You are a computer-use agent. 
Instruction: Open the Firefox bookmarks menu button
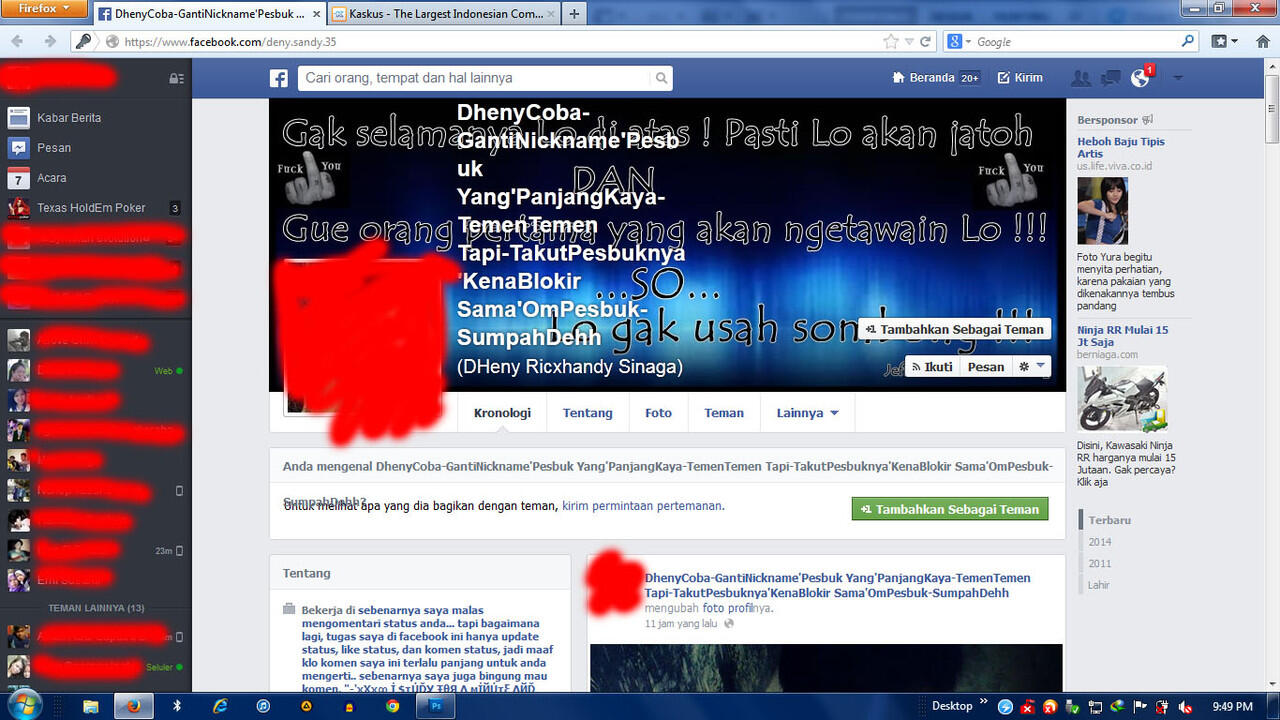pyautogui.click(x=1224, y=41)
